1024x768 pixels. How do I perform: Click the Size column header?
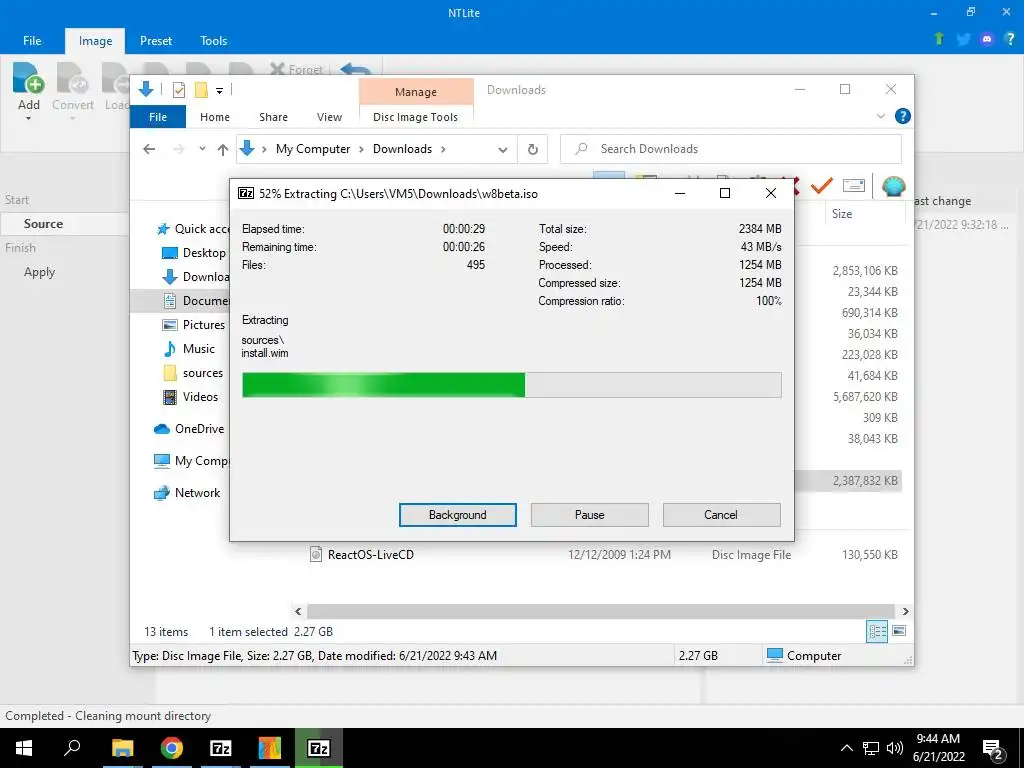click(842, 214)
